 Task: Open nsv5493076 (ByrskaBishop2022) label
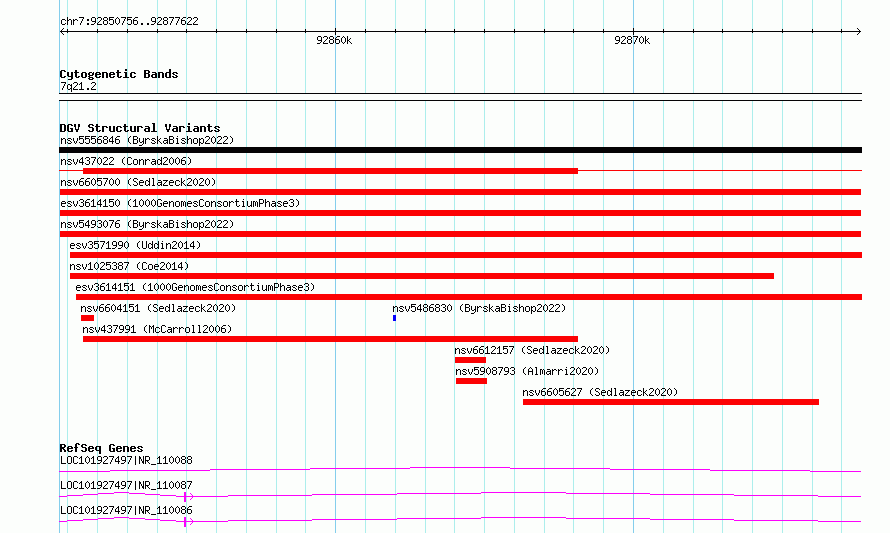[x=147, y=224]
